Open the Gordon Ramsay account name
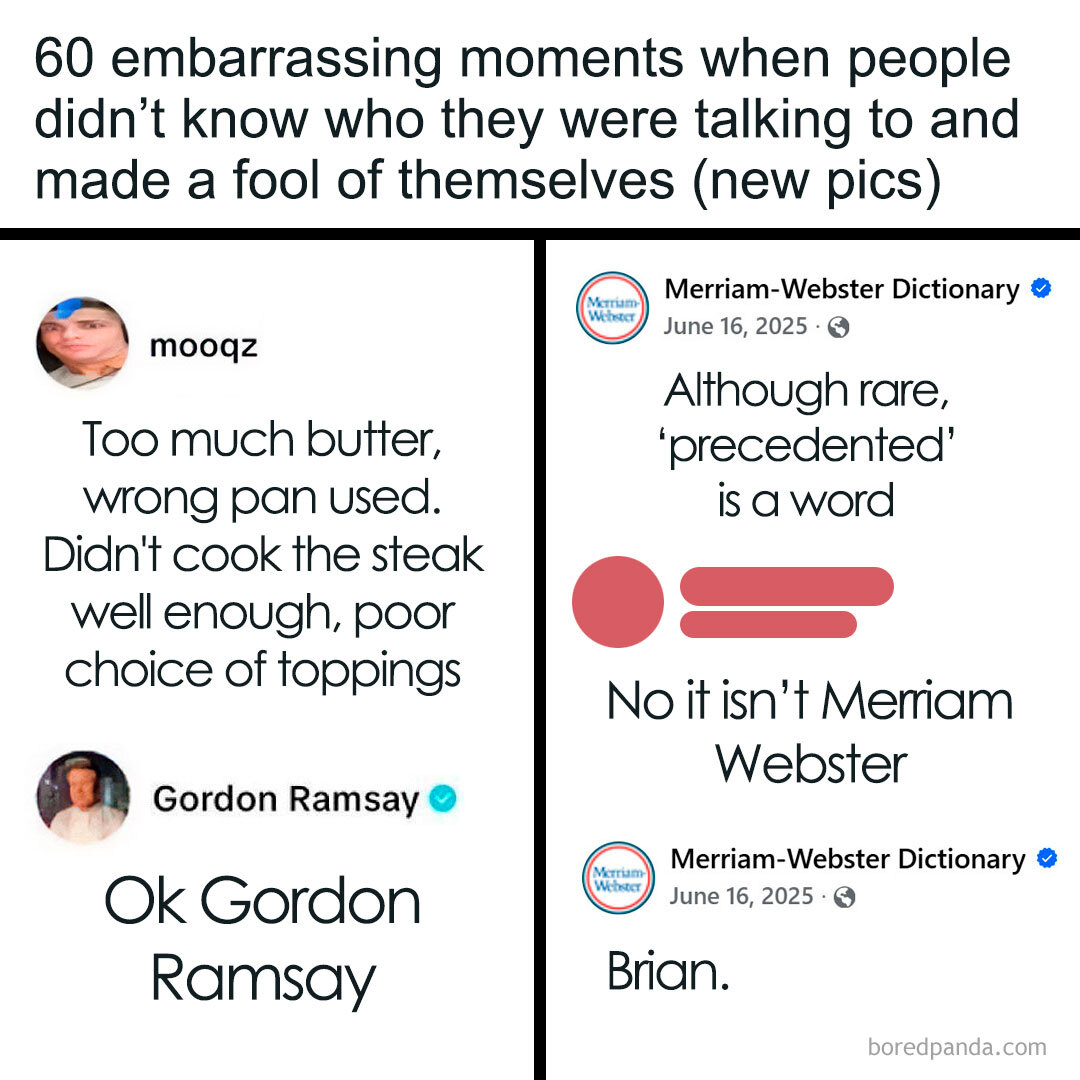 (x=286, y=800)
